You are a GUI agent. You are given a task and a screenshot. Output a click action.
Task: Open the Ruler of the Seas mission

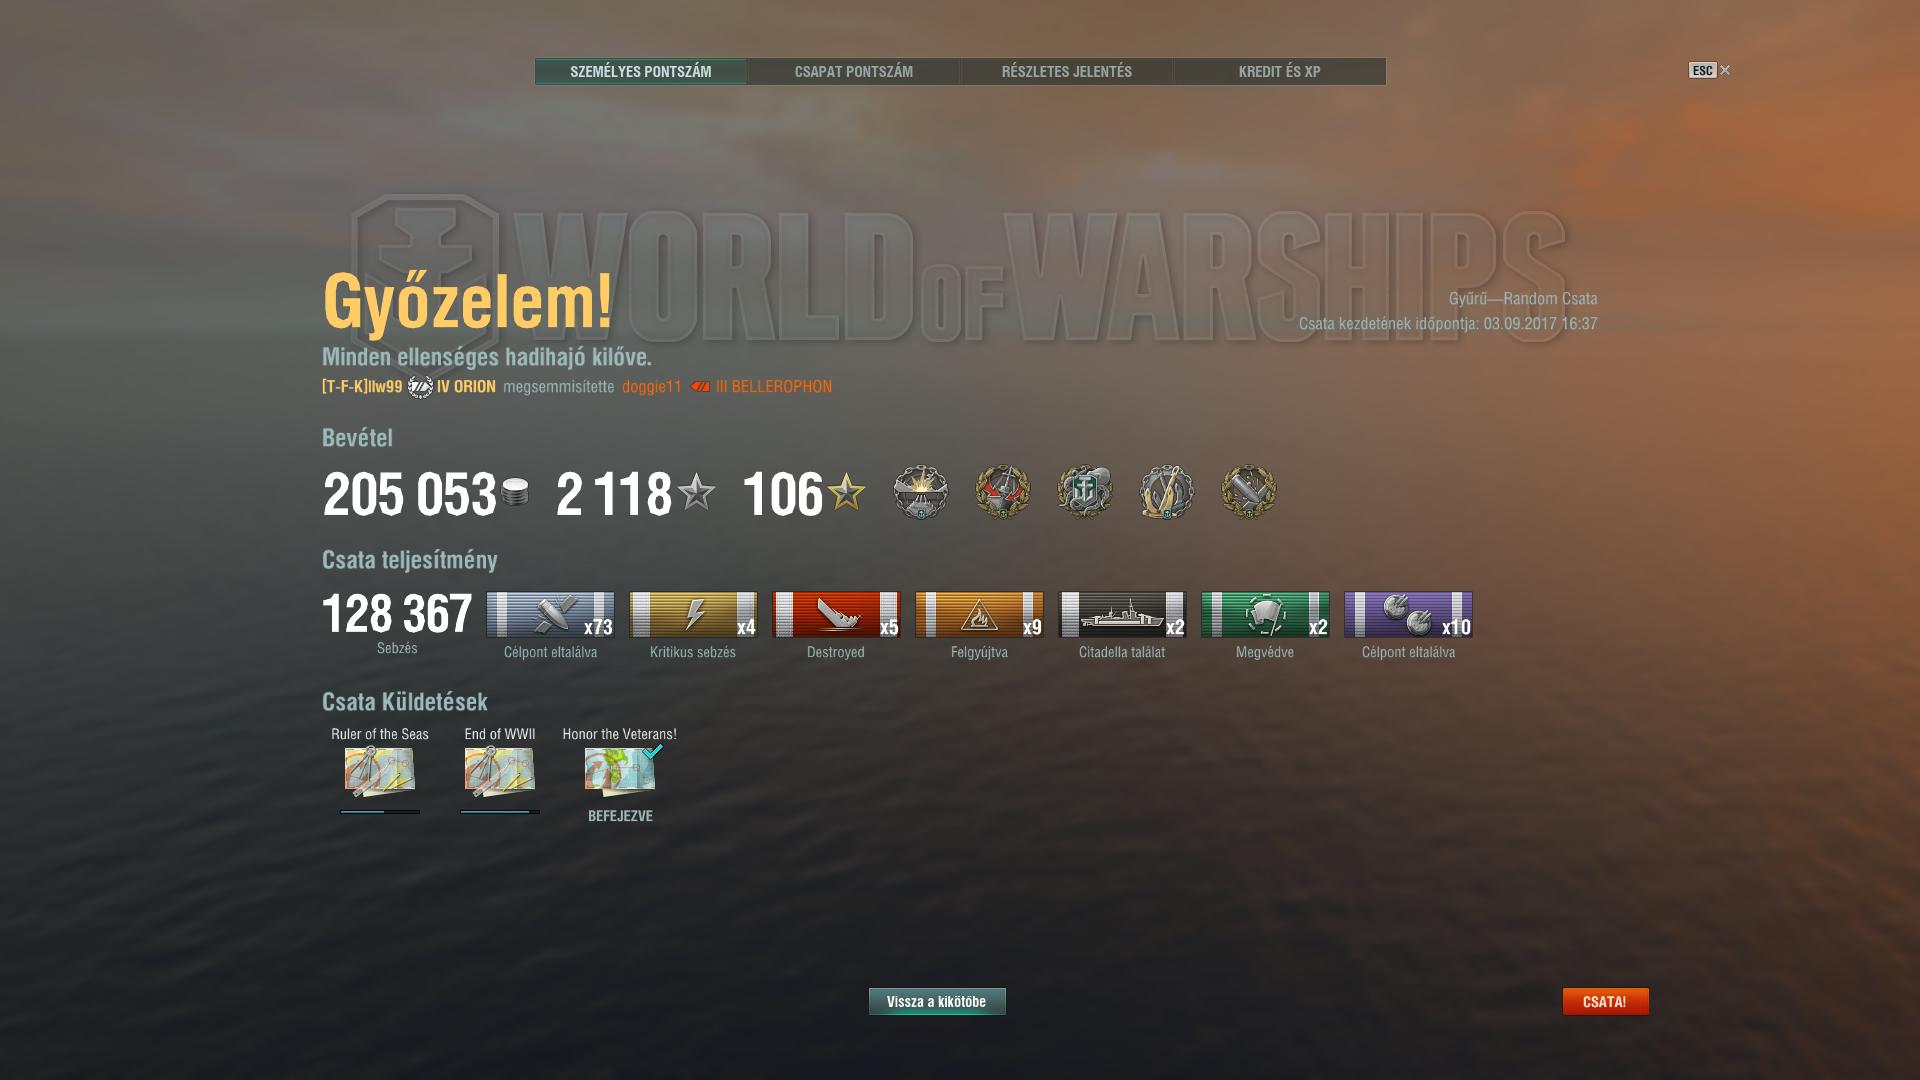coord(380,771)
